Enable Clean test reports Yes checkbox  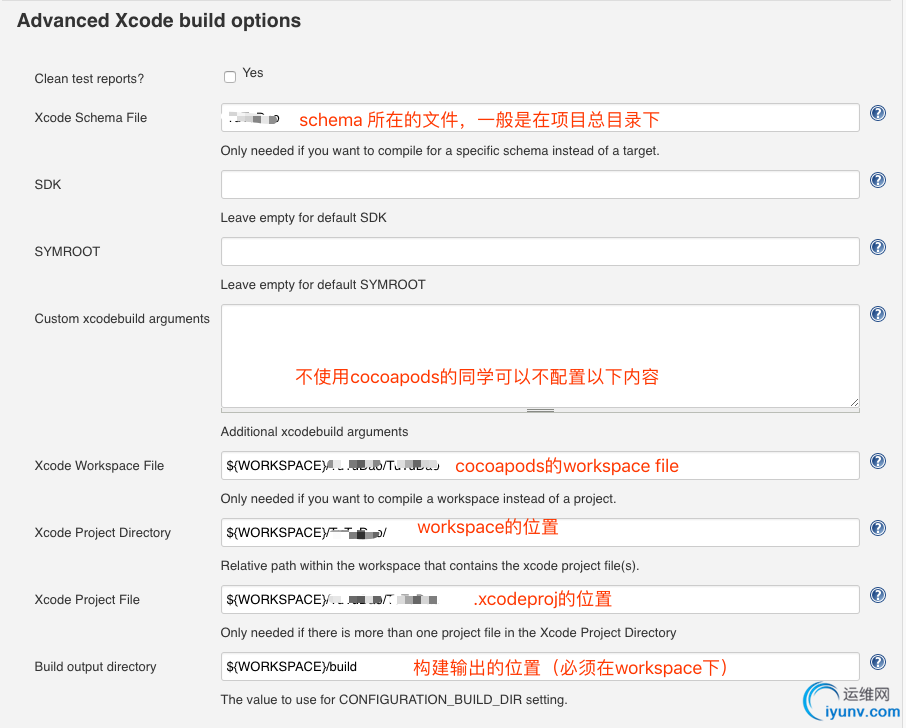pyautogui.click(x=230, y=76)
